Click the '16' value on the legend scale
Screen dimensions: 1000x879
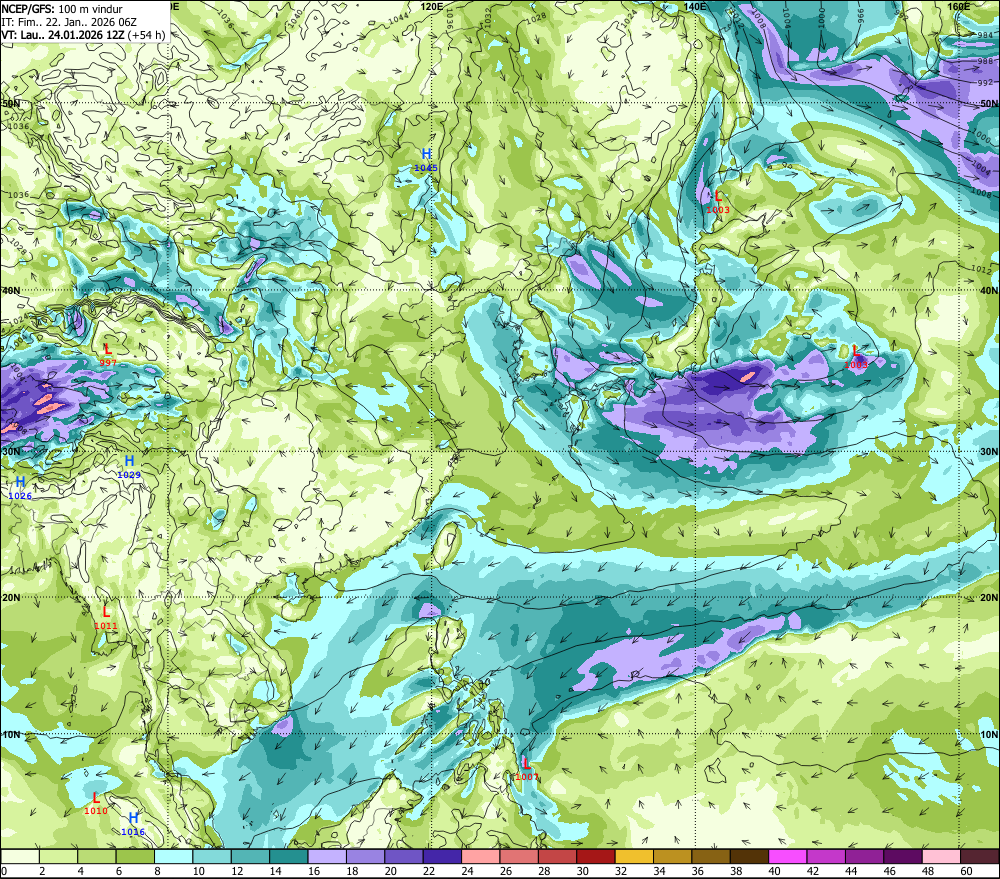tap(313, 871)
